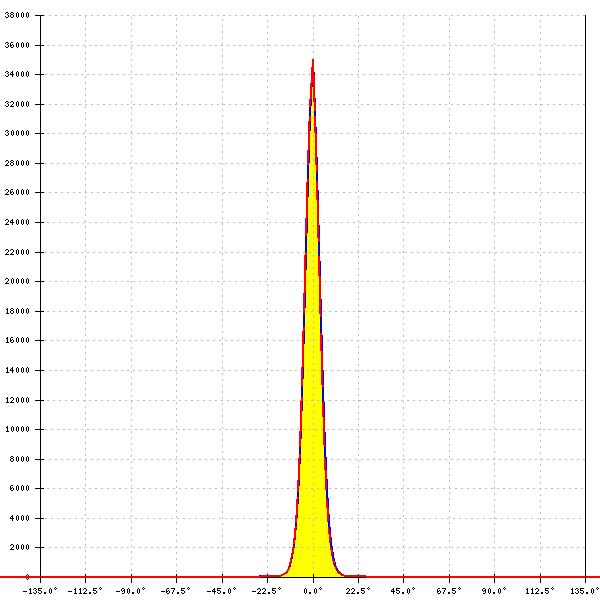Select the 16000 tick label
600x600 pixels.
(17, 340)
